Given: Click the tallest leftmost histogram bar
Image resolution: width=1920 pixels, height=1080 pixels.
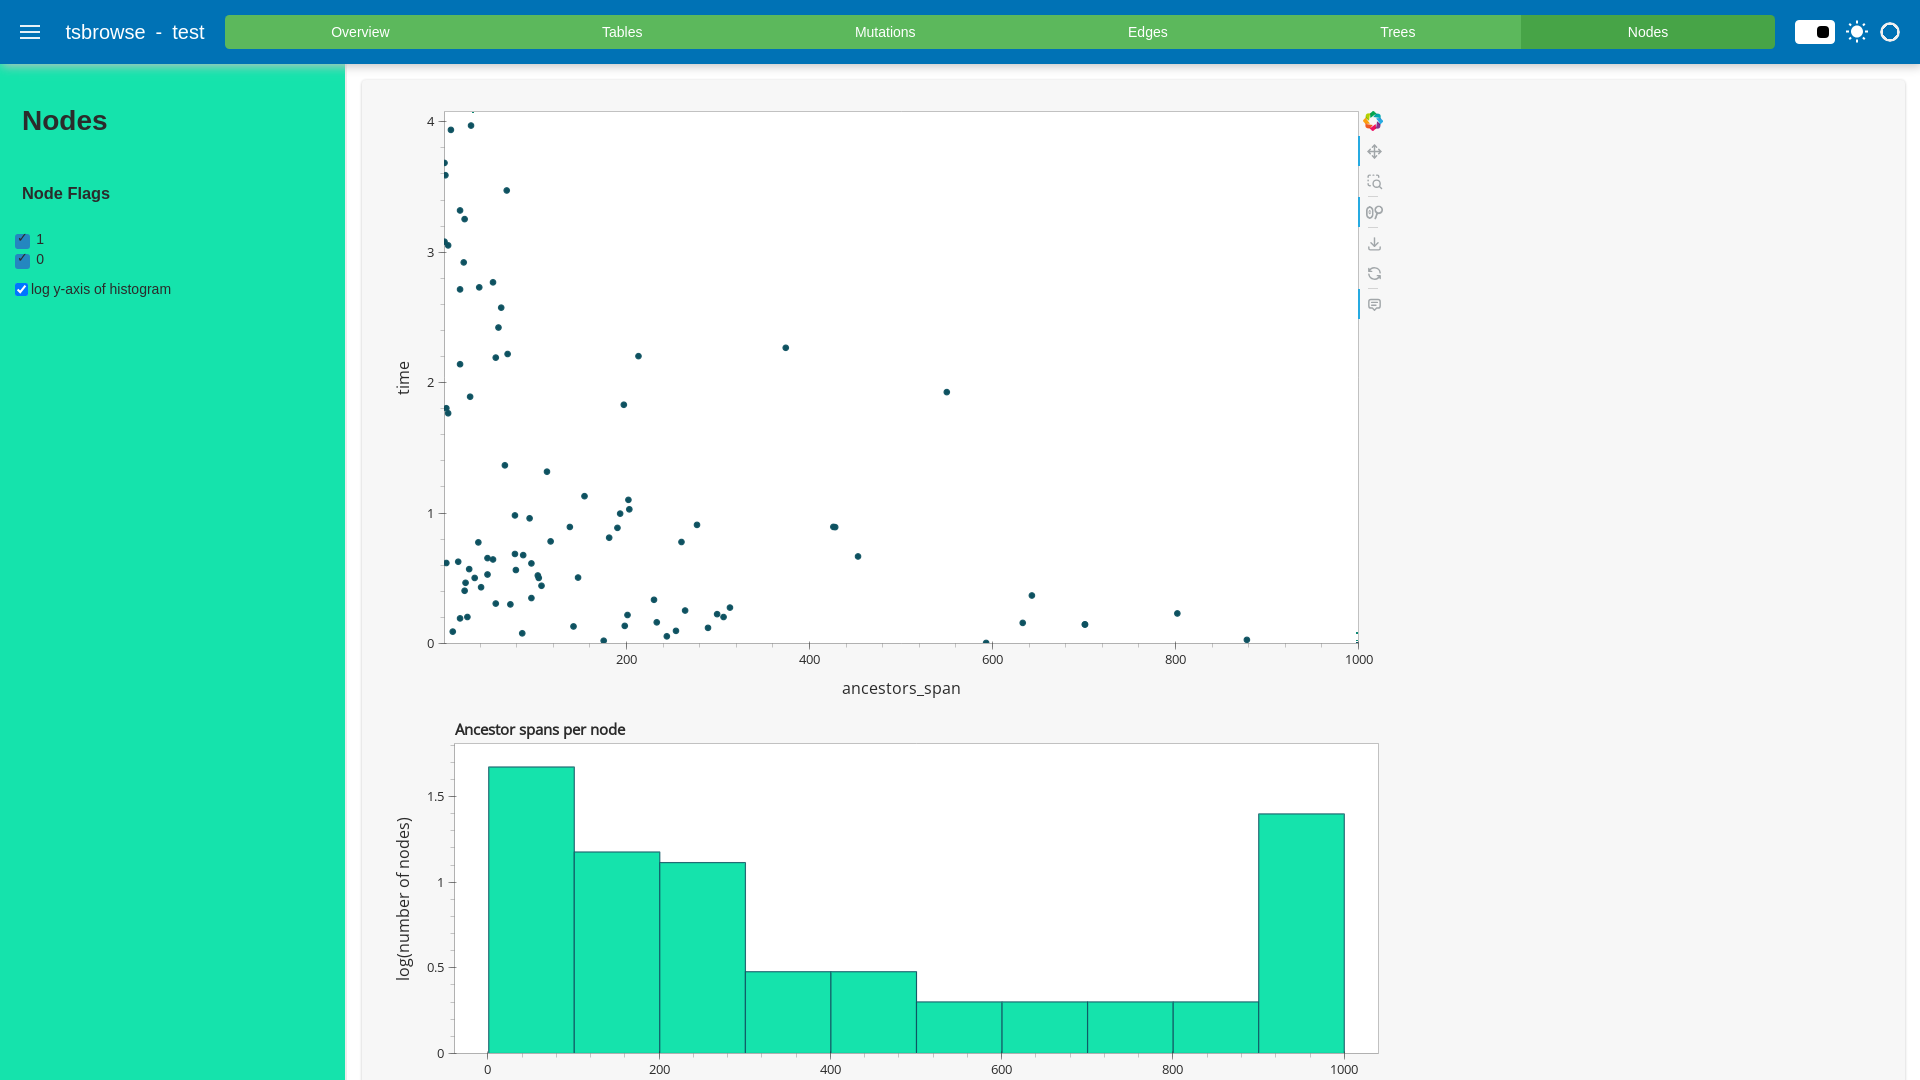Looking at the screenshot, I should point(531,910).
